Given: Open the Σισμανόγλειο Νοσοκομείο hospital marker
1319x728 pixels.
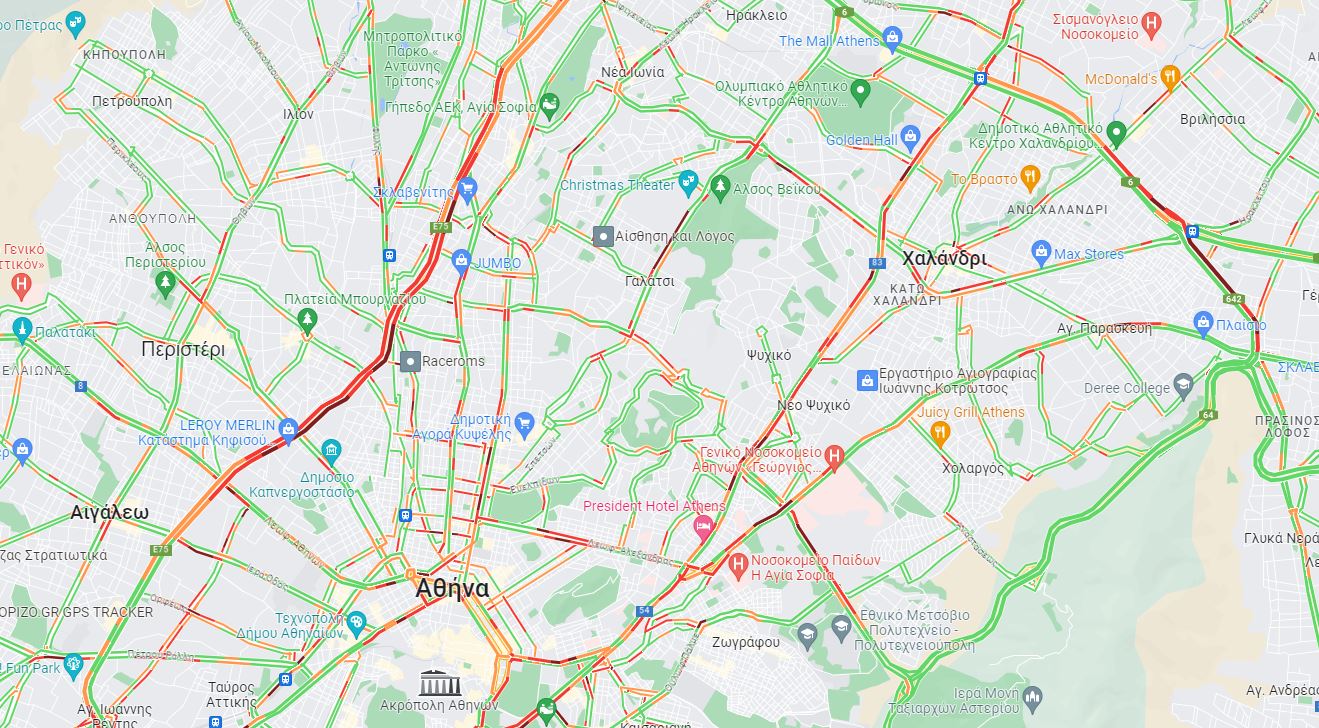Looking at the screenshot, I should [1151, 23].
